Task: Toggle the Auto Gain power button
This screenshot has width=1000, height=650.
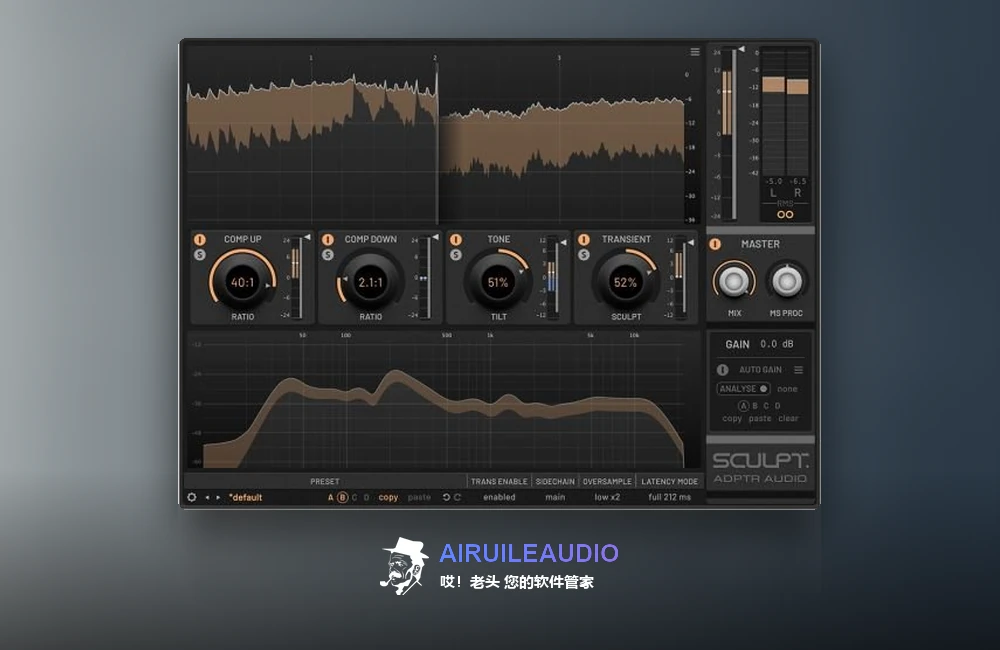Action: pos(723,369)
